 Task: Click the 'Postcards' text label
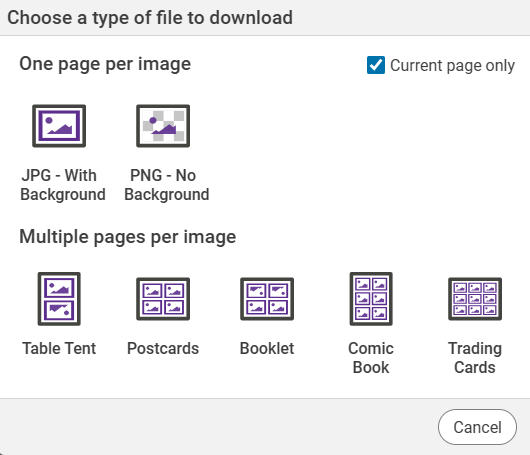click(163, 348)
